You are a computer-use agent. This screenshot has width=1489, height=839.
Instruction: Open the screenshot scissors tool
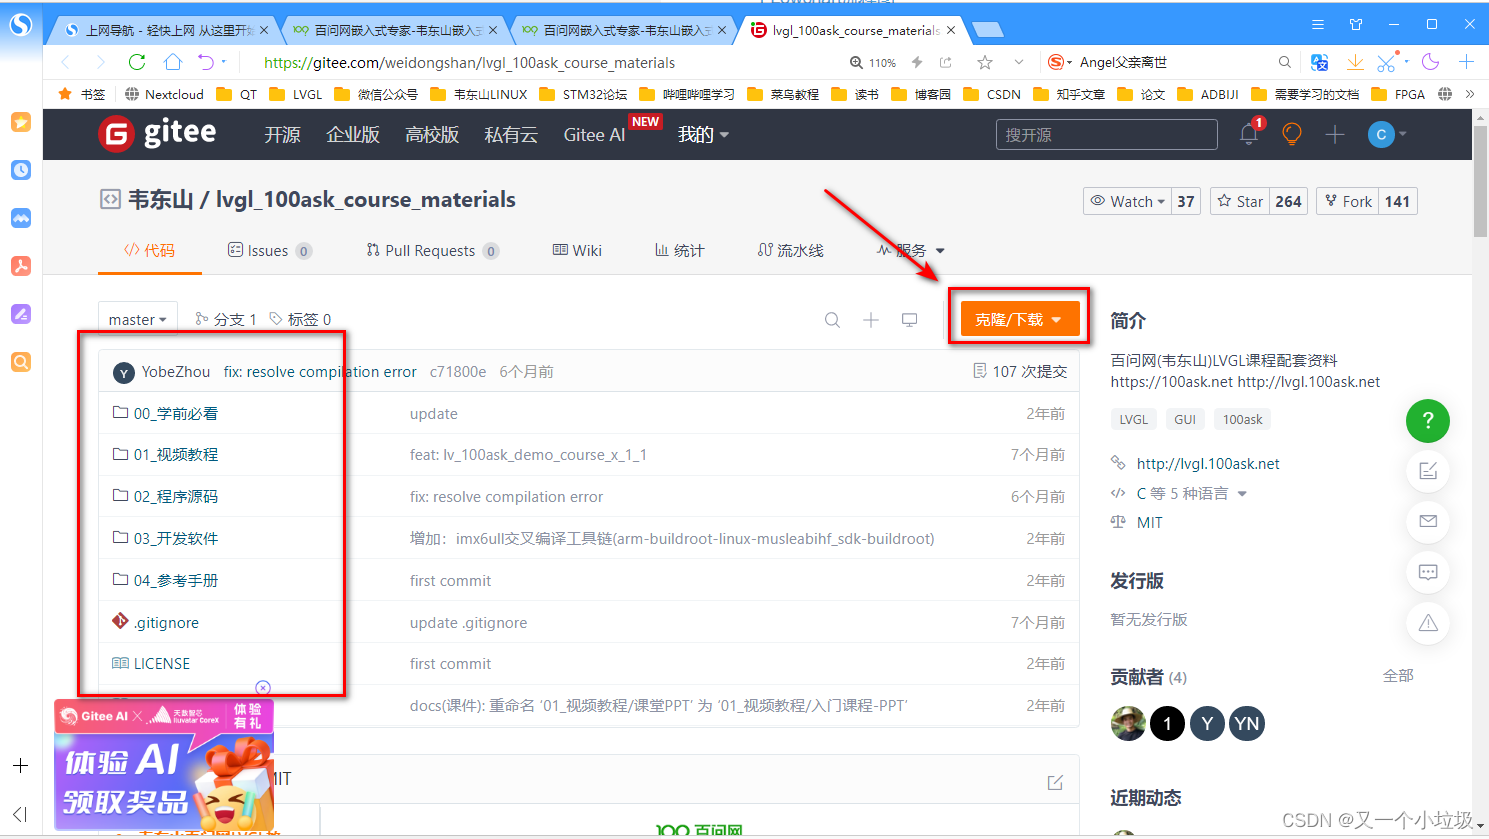pos(1386,62)
